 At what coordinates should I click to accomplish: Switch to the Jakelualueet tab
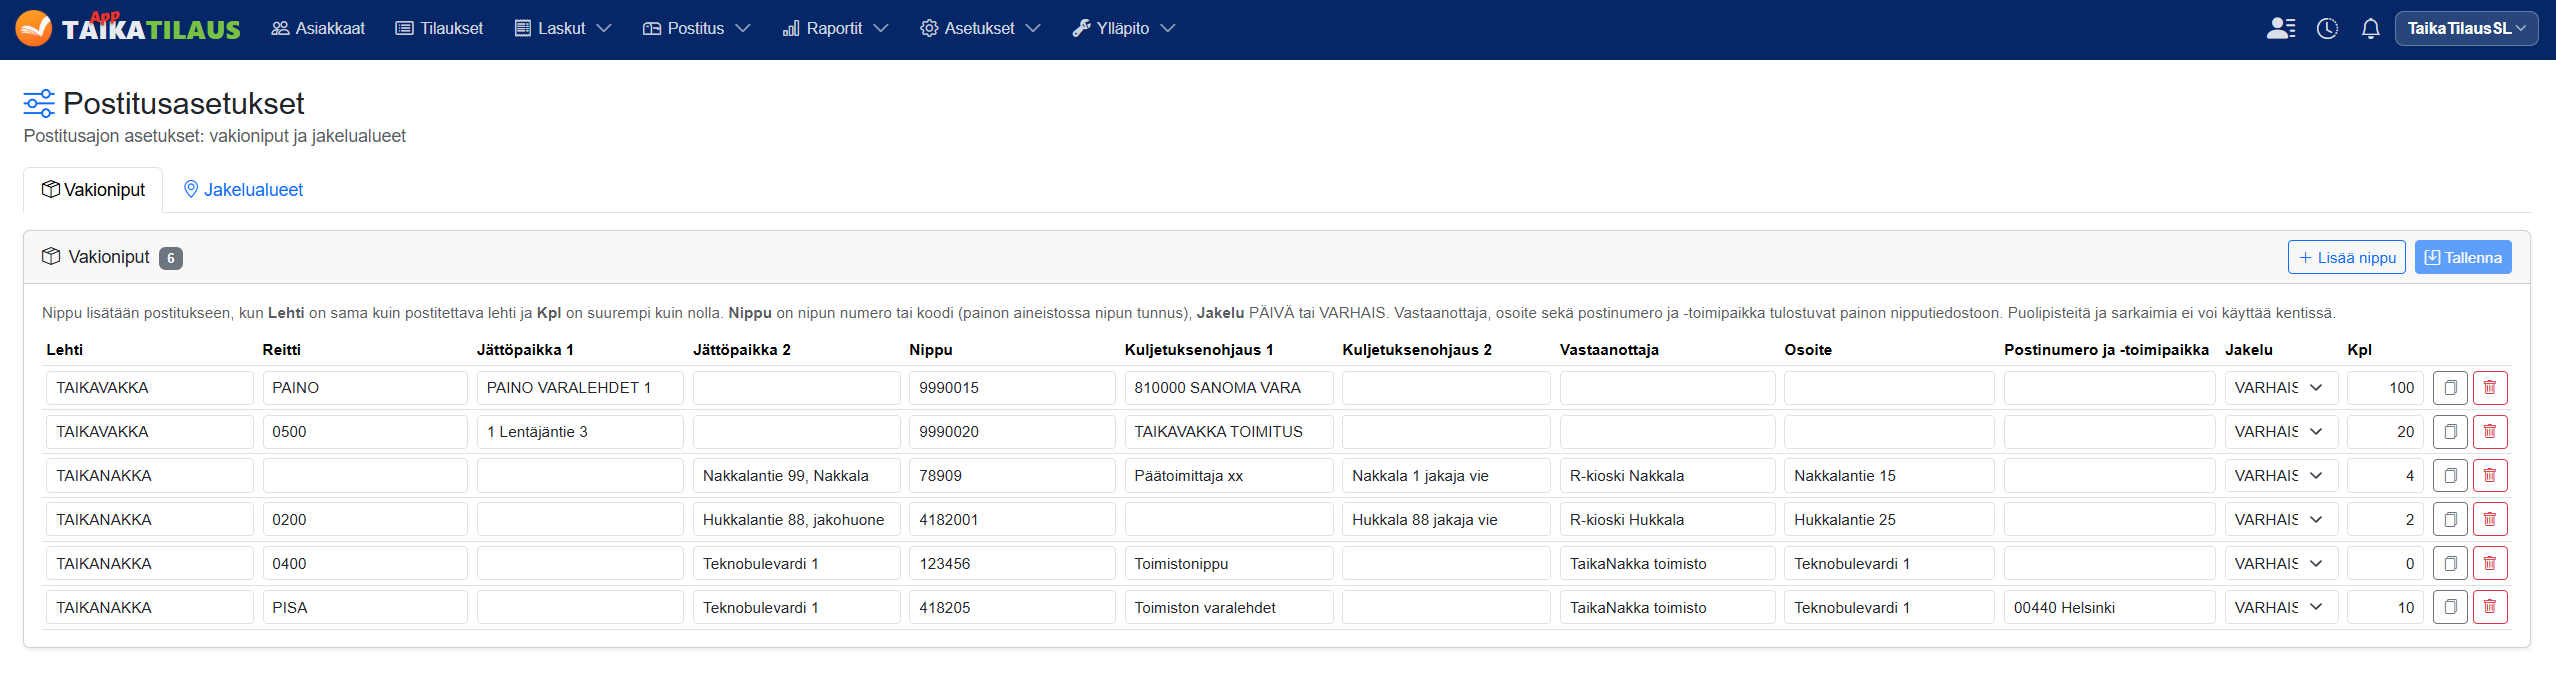pyautogui.click(x=243, y=190)
